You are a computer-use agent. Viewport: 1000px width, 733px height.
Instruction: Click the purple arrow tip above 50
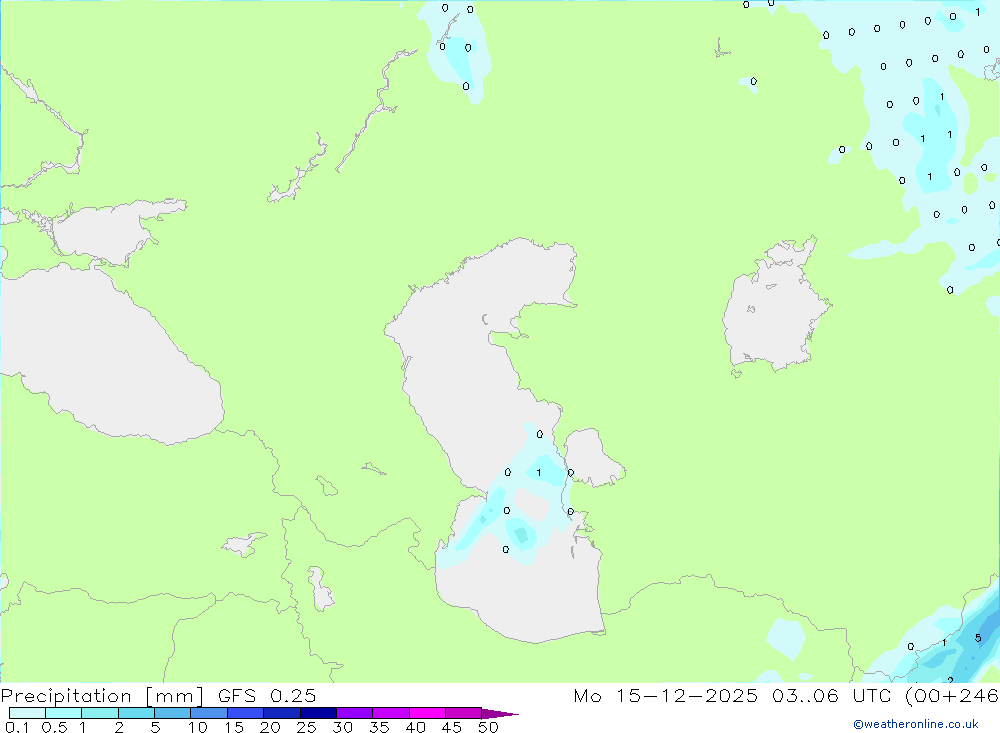[500, 713]
